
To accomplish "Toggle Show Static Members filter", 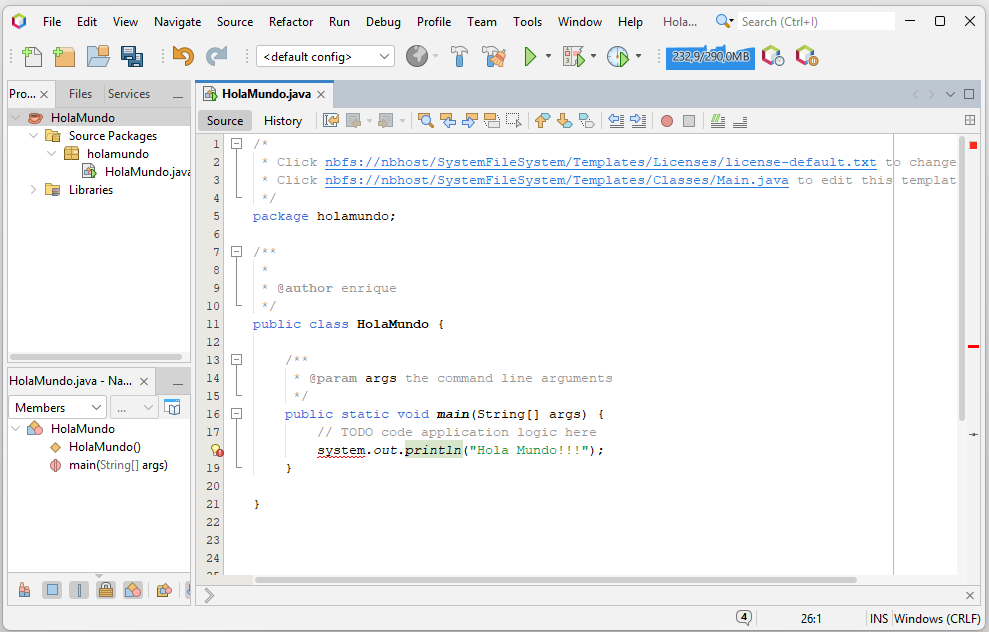I will 79,590.
